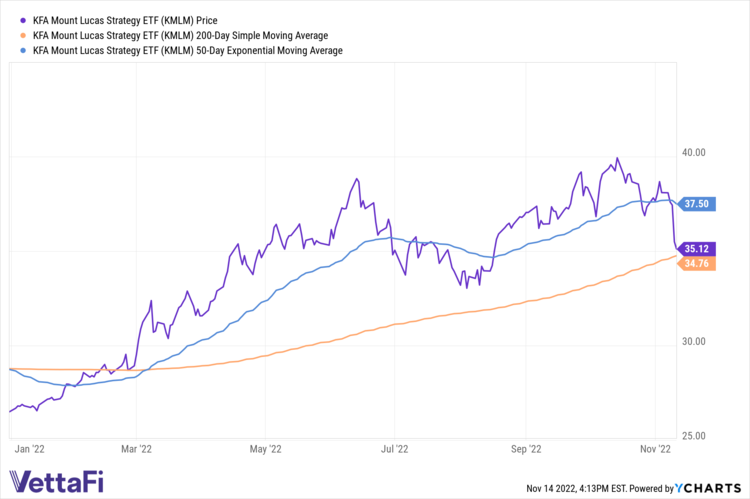
Task: Click the 30.00 y-axis label
Action: 693,341
